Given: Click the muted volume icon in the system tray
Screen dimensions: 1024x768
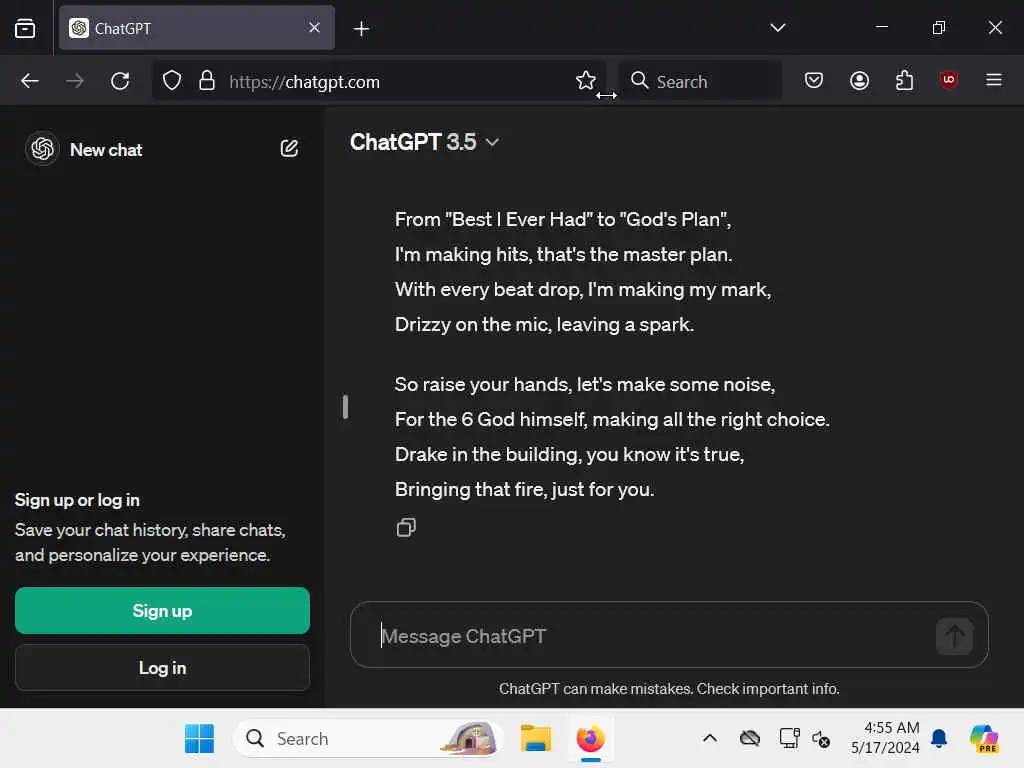Looking at the screenshot, I should [821, 739].
